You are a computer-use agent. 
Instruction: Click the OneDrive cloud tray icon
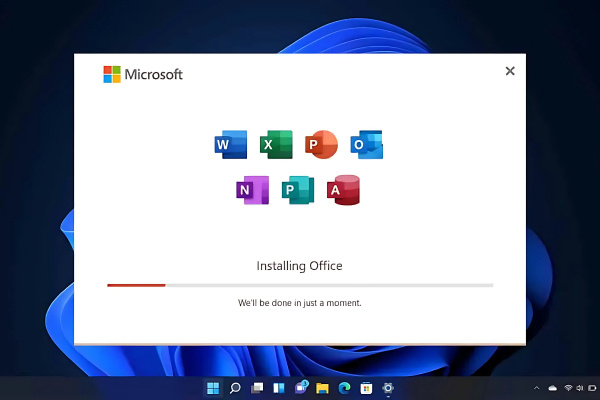(553, 388)
